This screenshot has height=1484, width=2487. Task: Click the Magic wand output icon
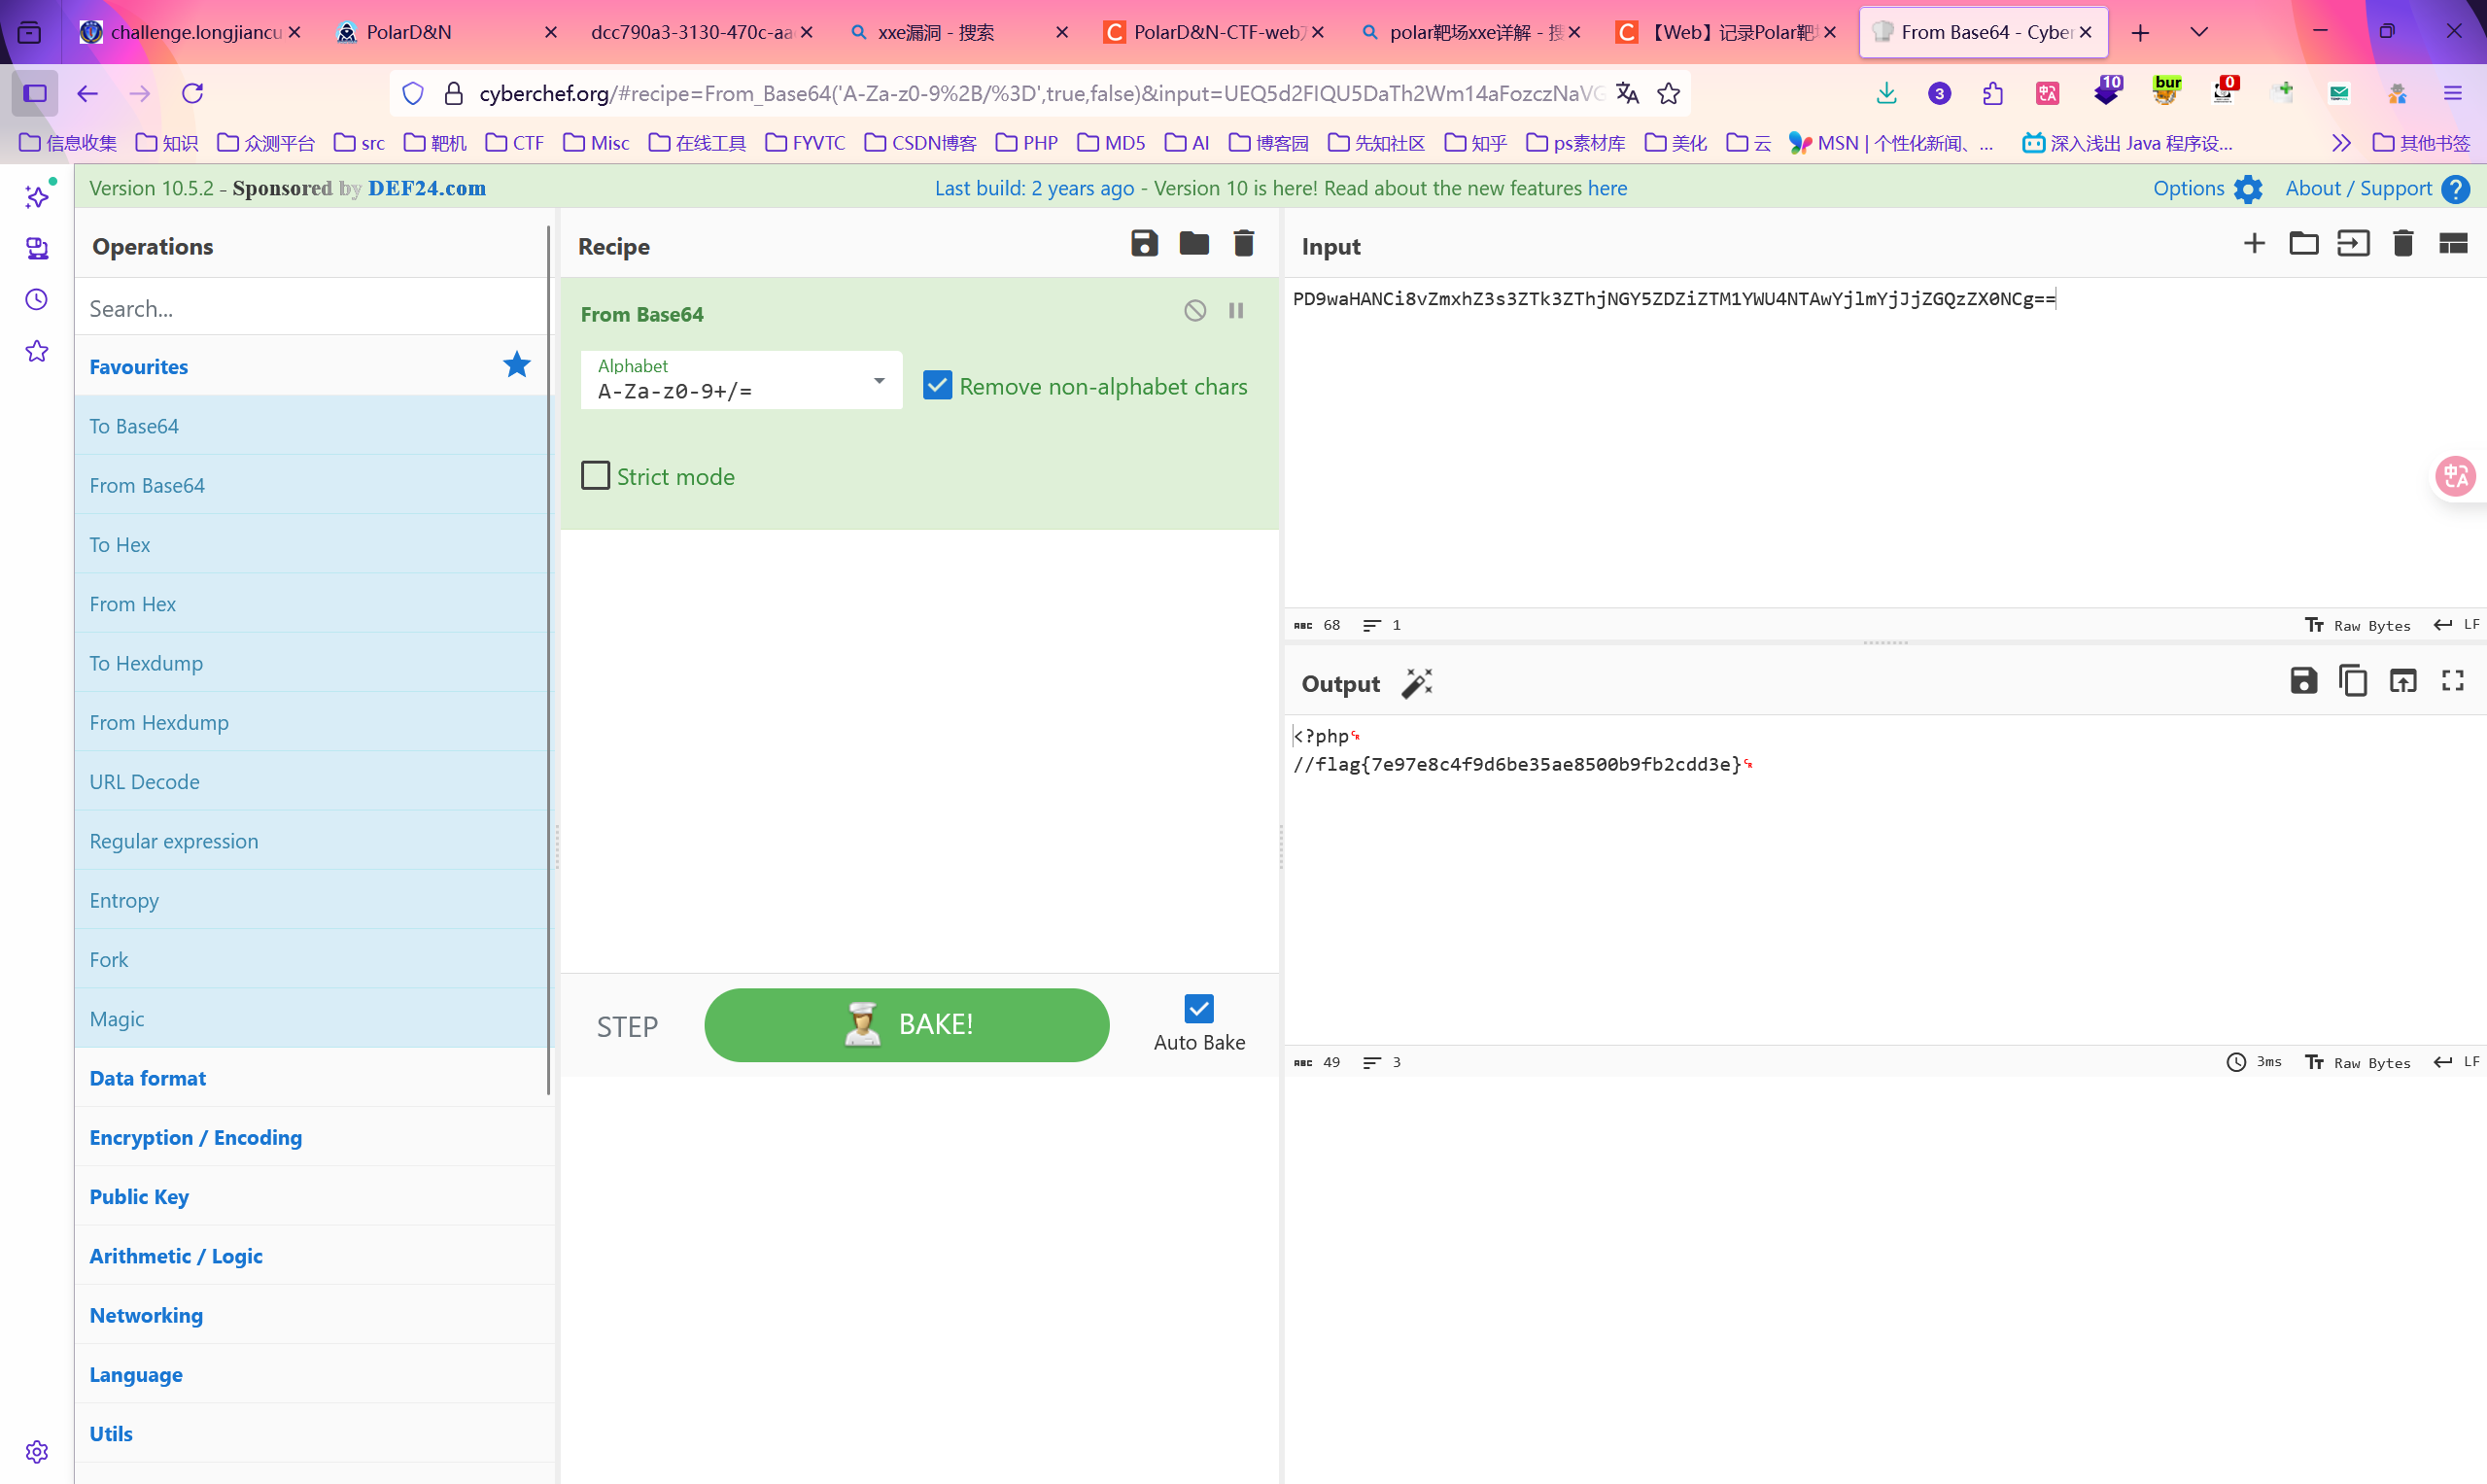(x=1416, y=684)
